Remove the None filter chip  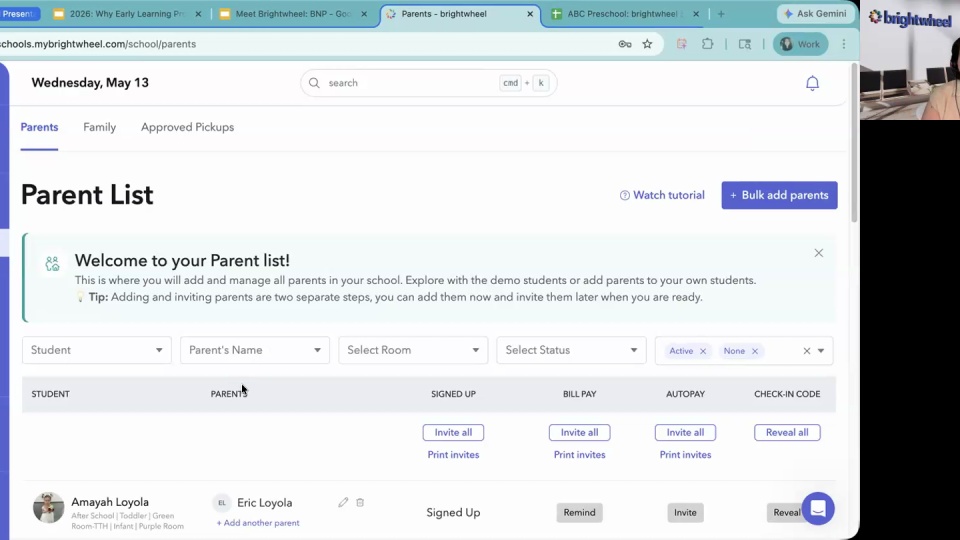(x=755, y=351)
